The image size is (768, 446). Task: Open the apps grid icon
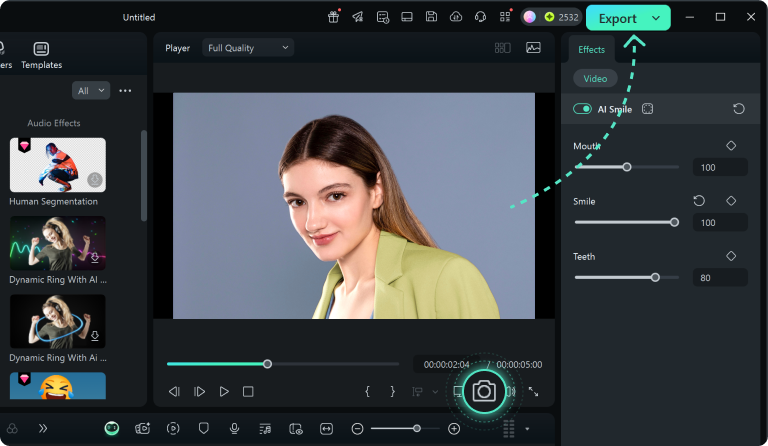[505, 17]
